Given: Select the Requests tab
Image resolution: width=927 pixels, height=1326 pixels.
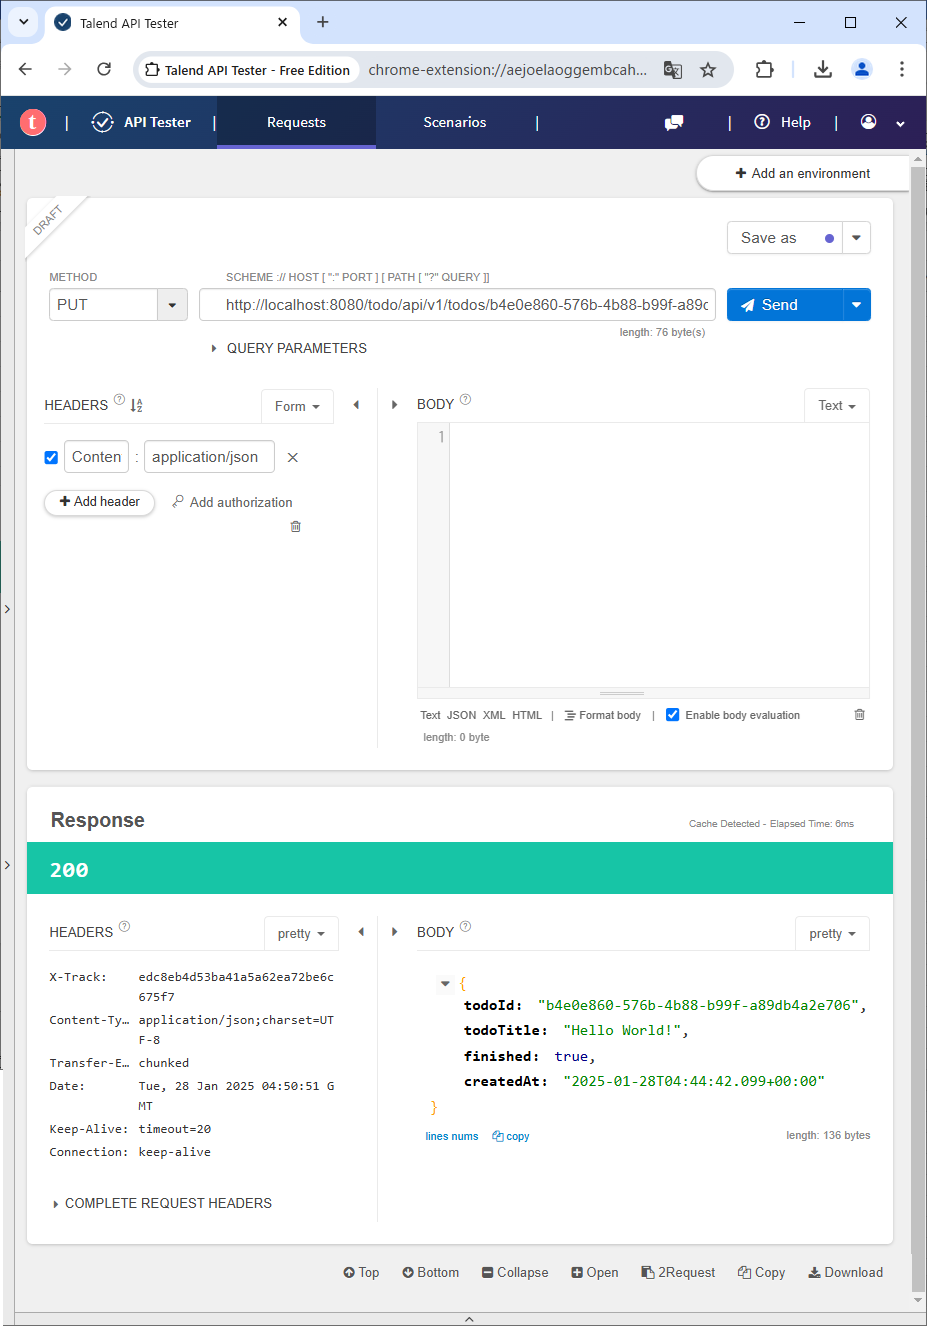Looking at the screenshot, I should coord(296,122).
